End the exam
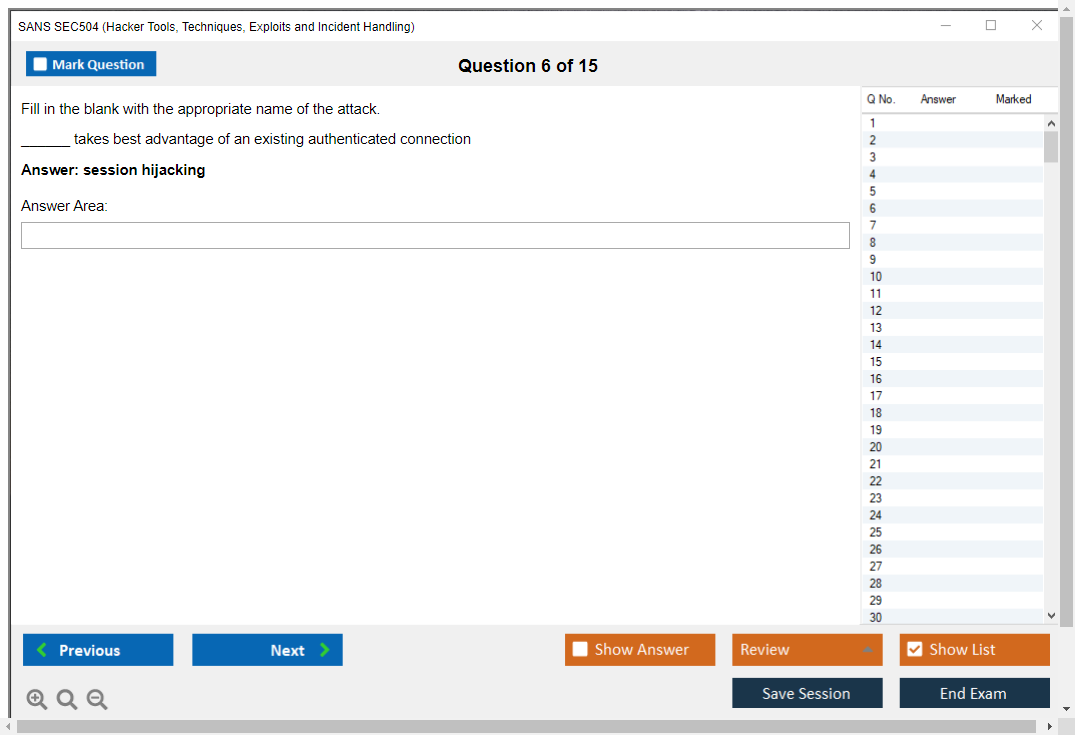This screenshot has height=735, width=1075. coord(974,693)
